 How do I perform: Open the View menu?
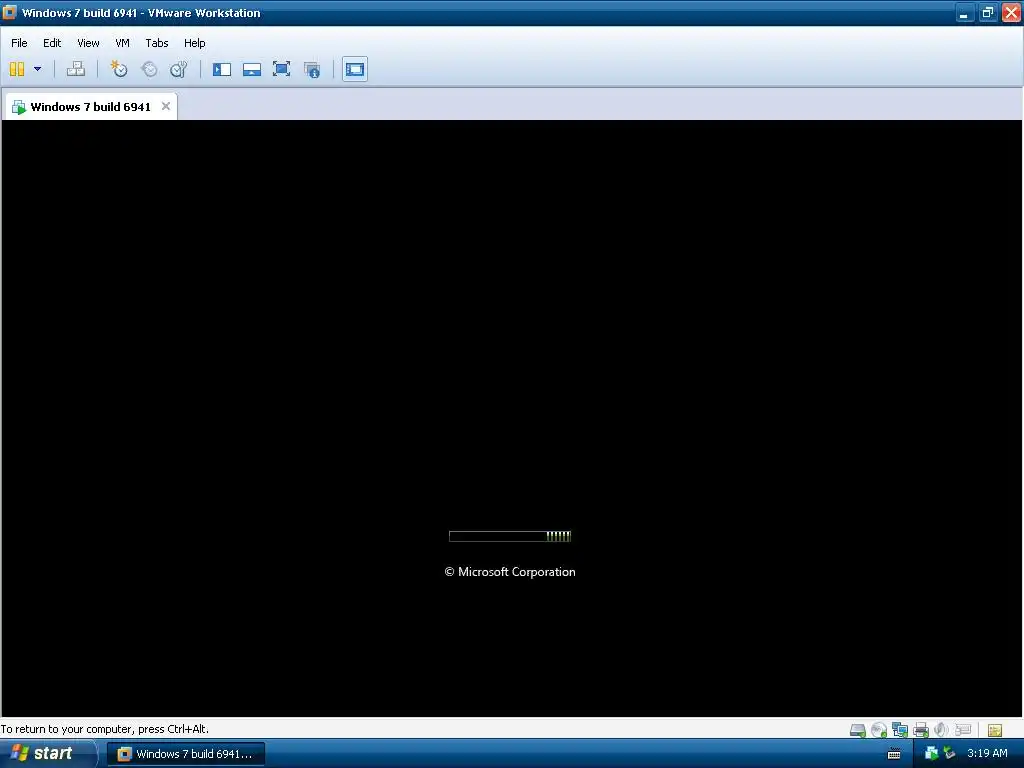tap(88, 43)
